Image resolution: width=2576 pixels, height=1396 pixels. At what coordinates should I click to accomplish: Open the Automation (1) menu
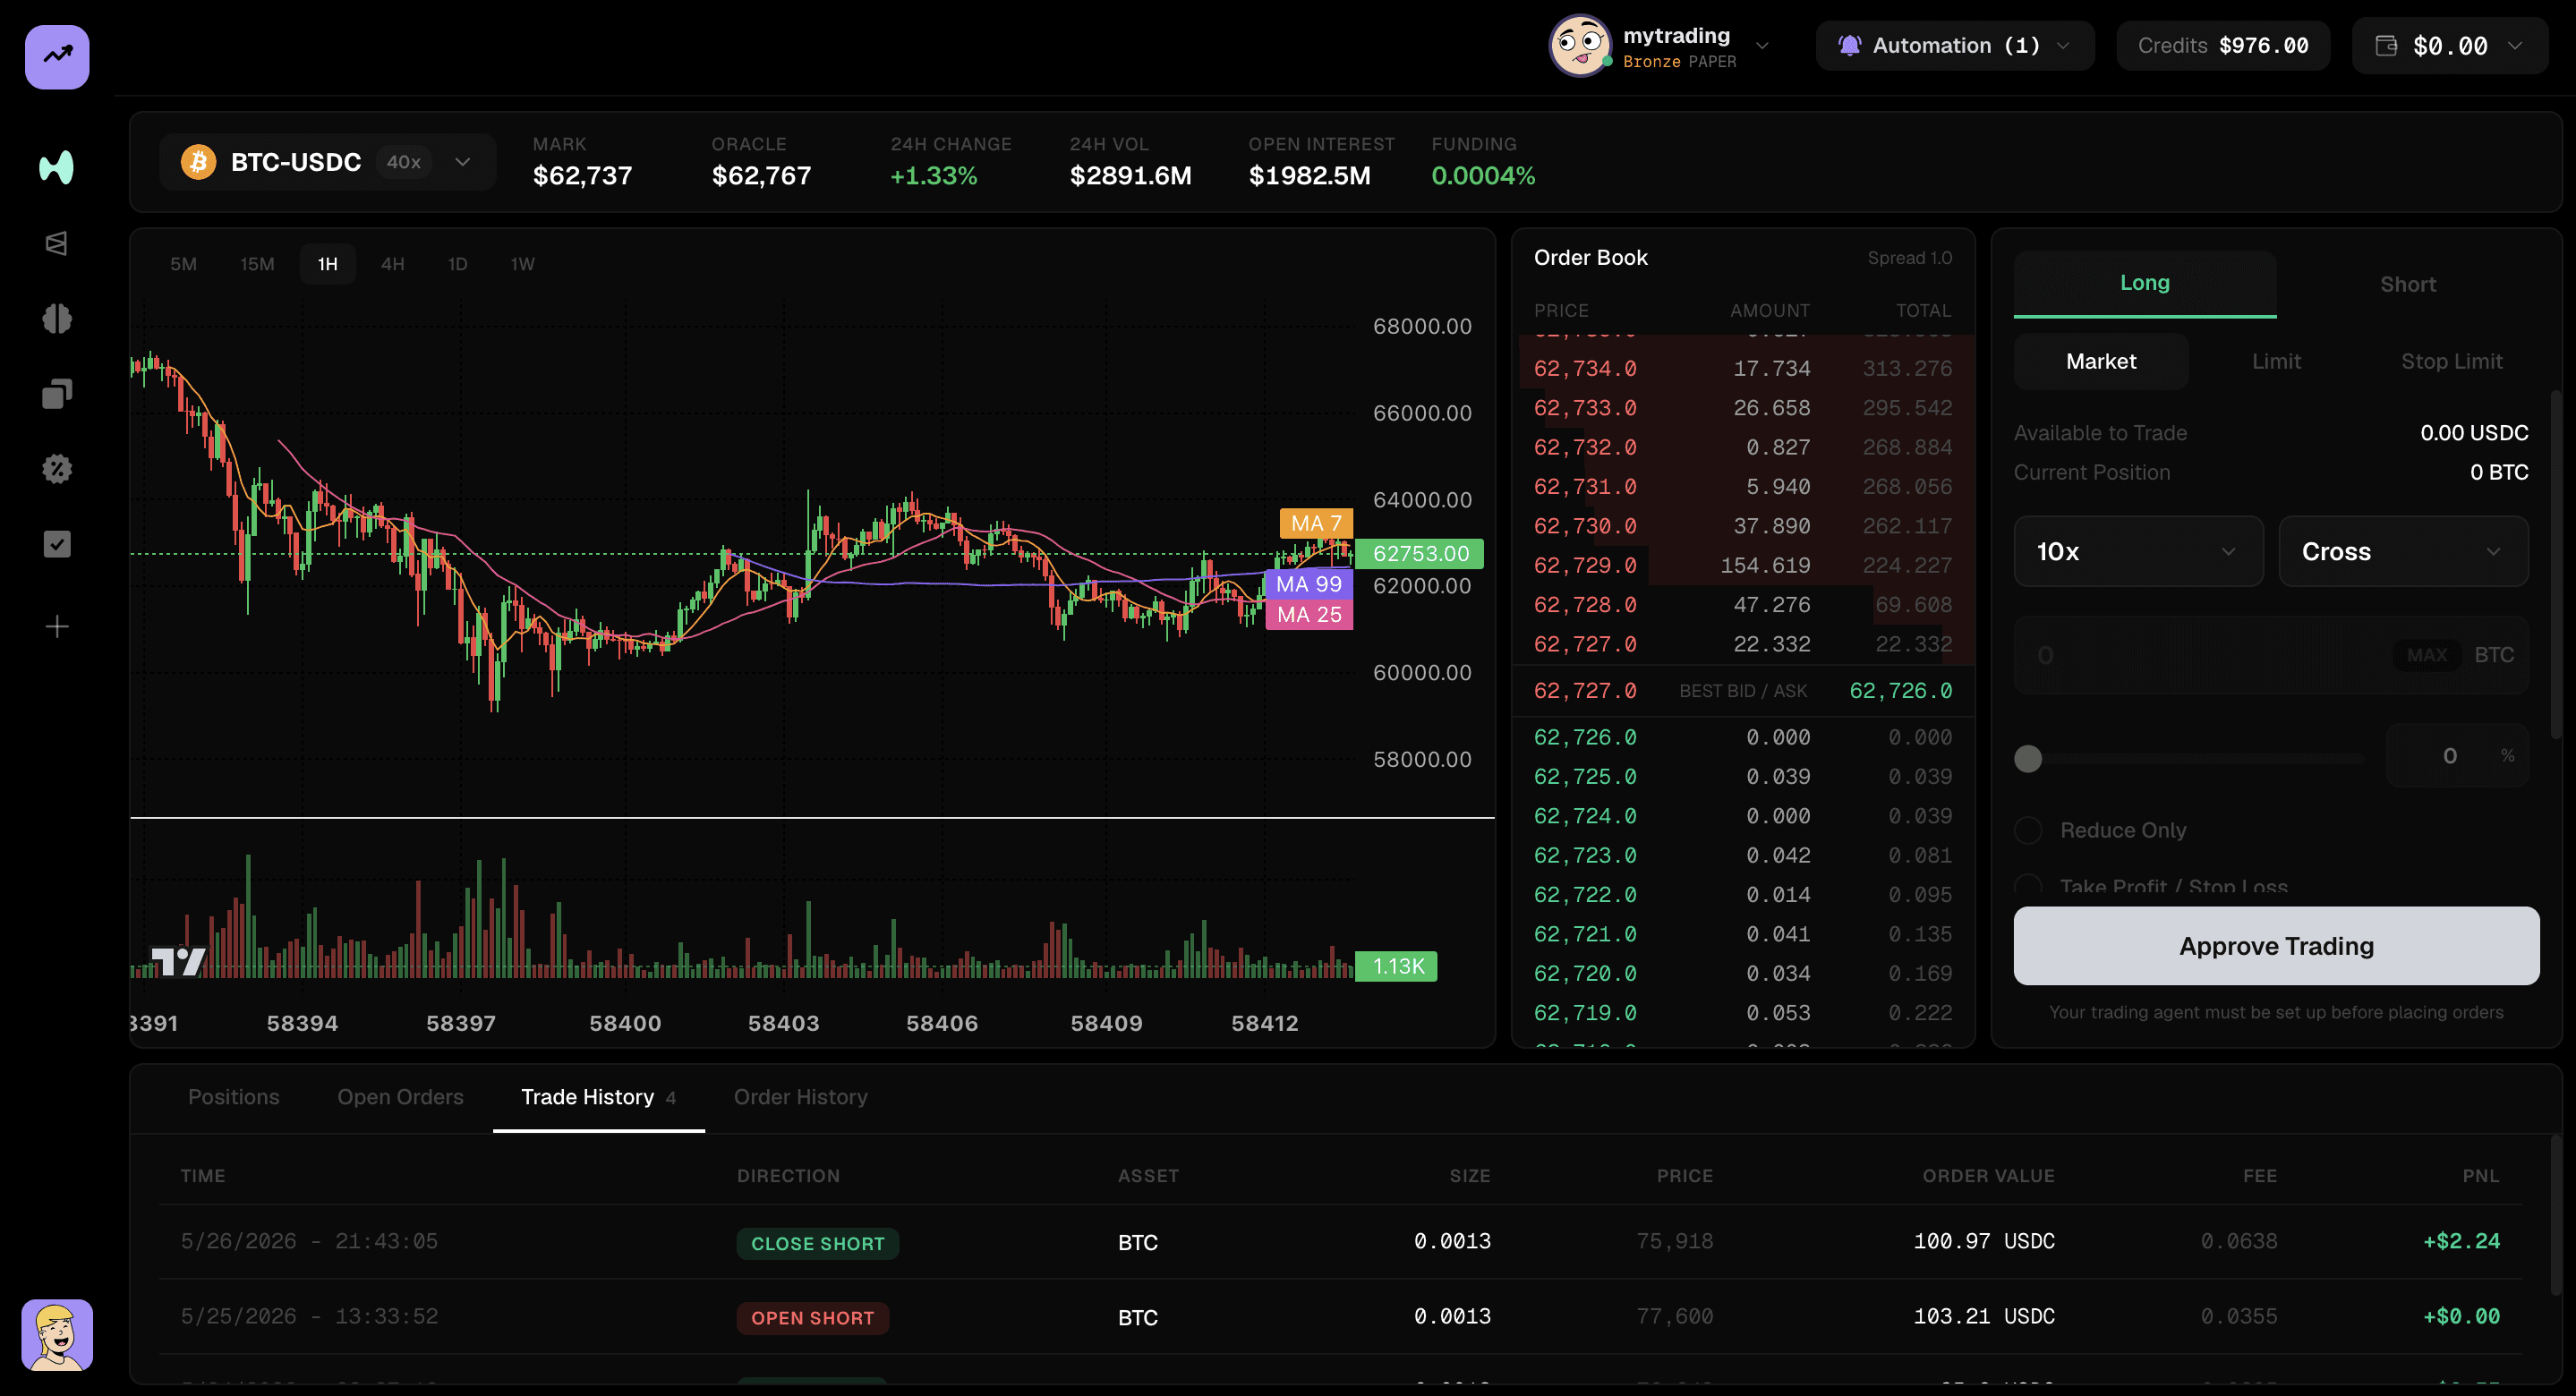click(x=1954, y=46)
